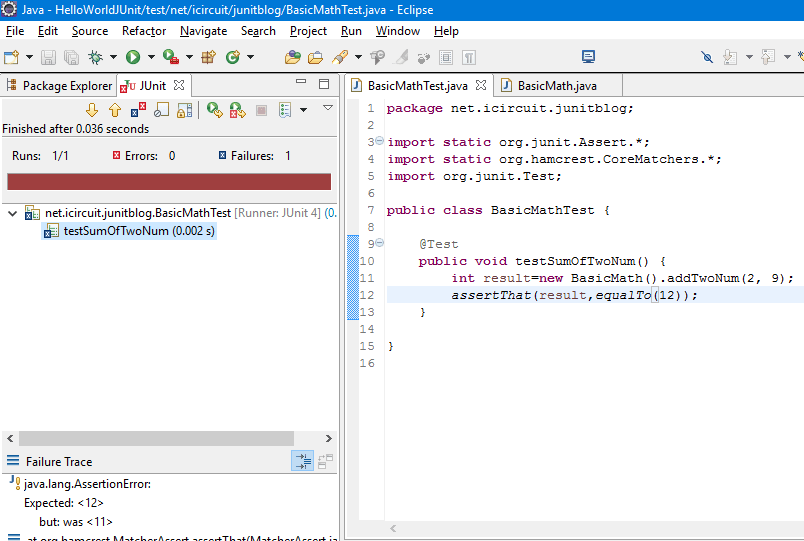Click the Save All icon
This screenshot has width=804, height=541.
71,57
